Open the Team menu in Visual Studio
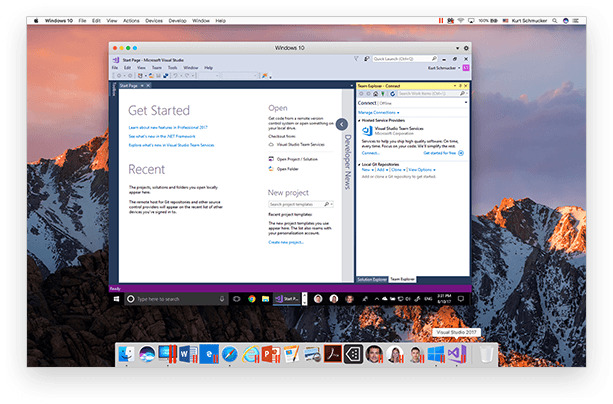The width and height of the screenshot is (613, 404). [x=157, y=68]
